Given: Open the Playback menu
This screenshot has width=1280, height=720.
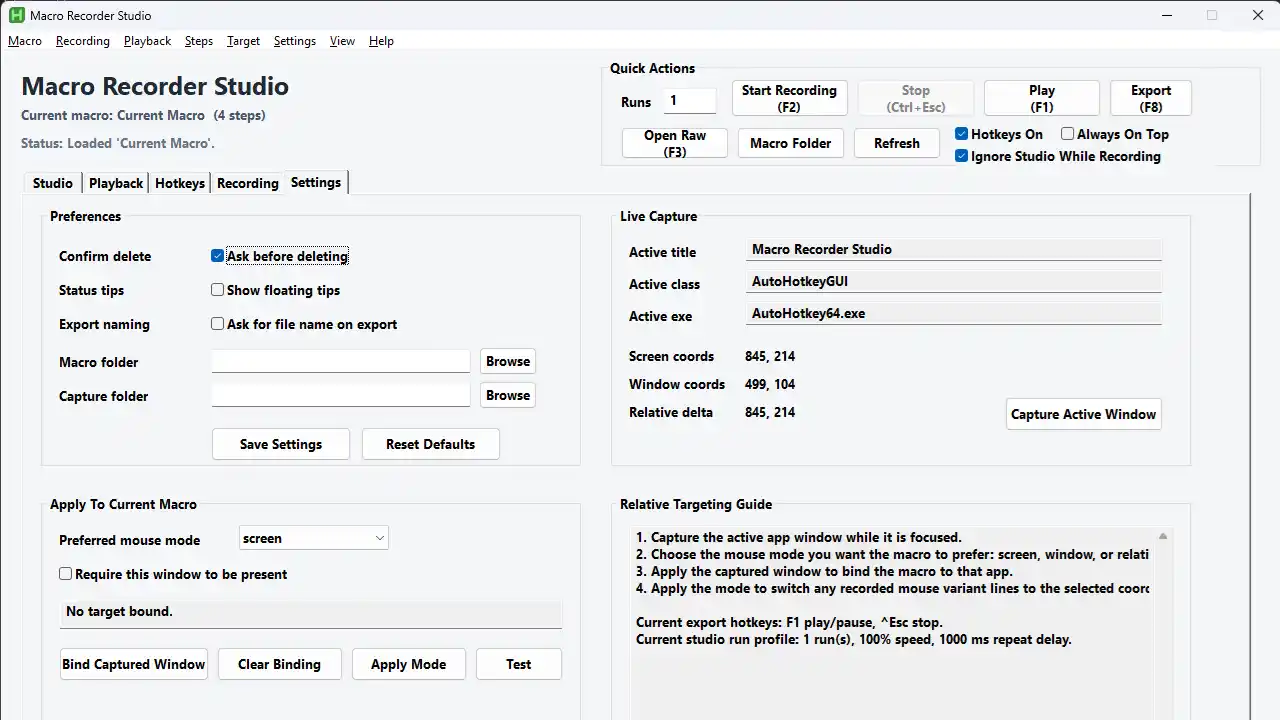Looking at the screenshot, I should (x=148, y=41).
